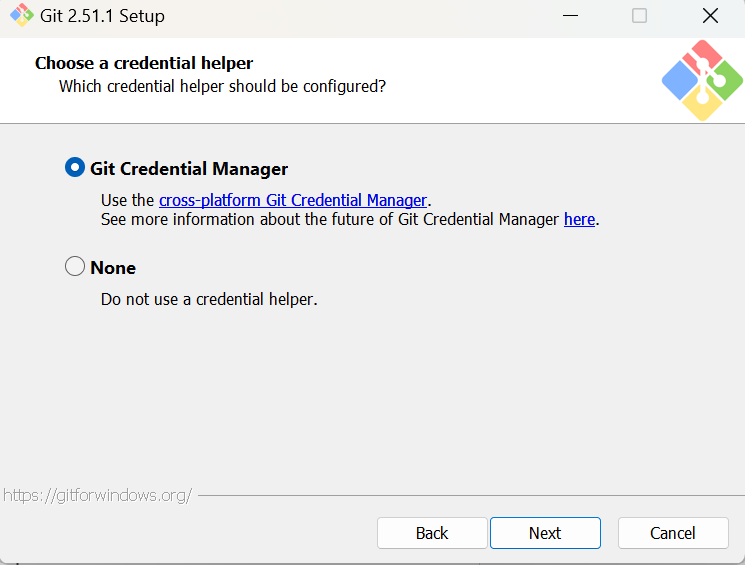The height and width of the screenshot is (565, 745).
Task: Click the "Choose a credential helper" heading
Action: tap(144, 63)
